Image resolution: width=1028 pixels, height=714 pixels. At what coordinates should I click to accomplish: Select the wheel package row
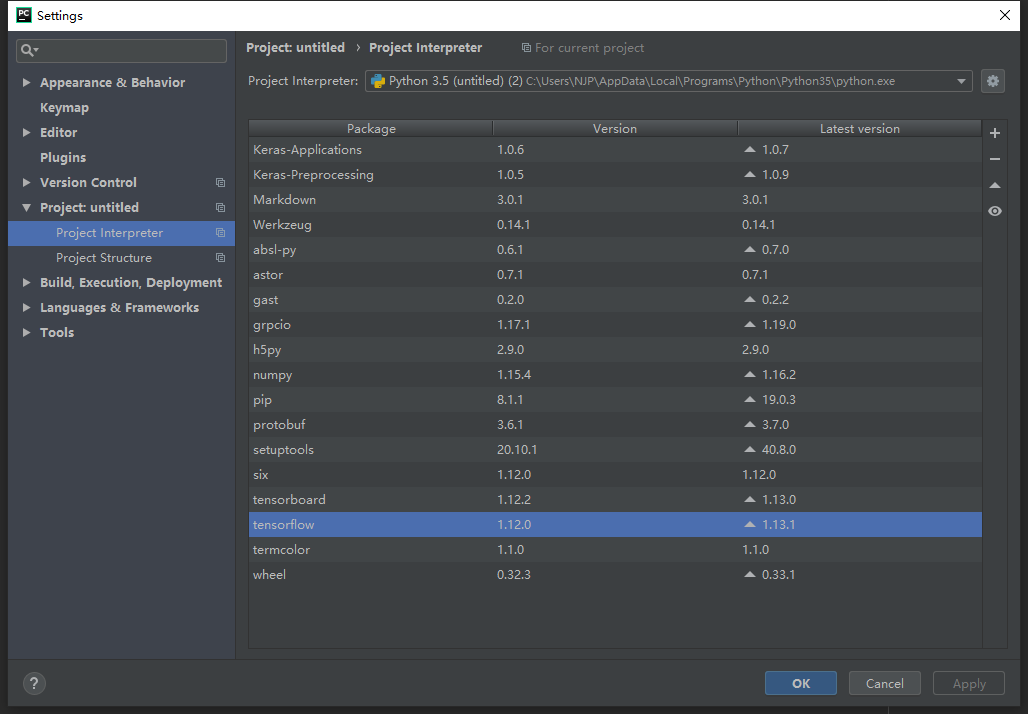[x=615, y=574]
